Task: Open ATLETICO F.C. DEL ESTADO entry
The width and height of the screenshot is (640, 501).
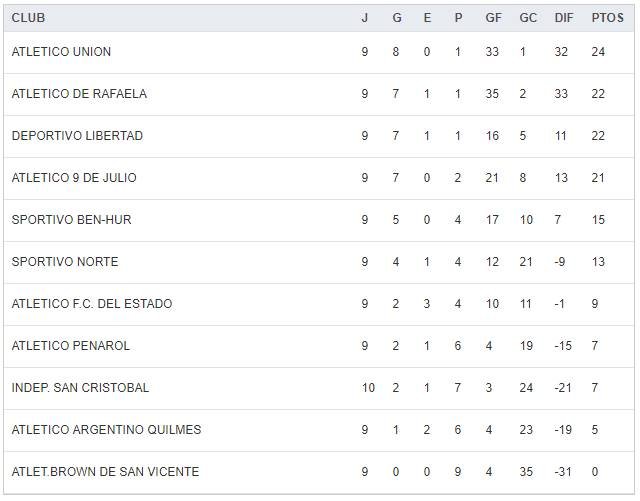Action: tap(92, 304)
